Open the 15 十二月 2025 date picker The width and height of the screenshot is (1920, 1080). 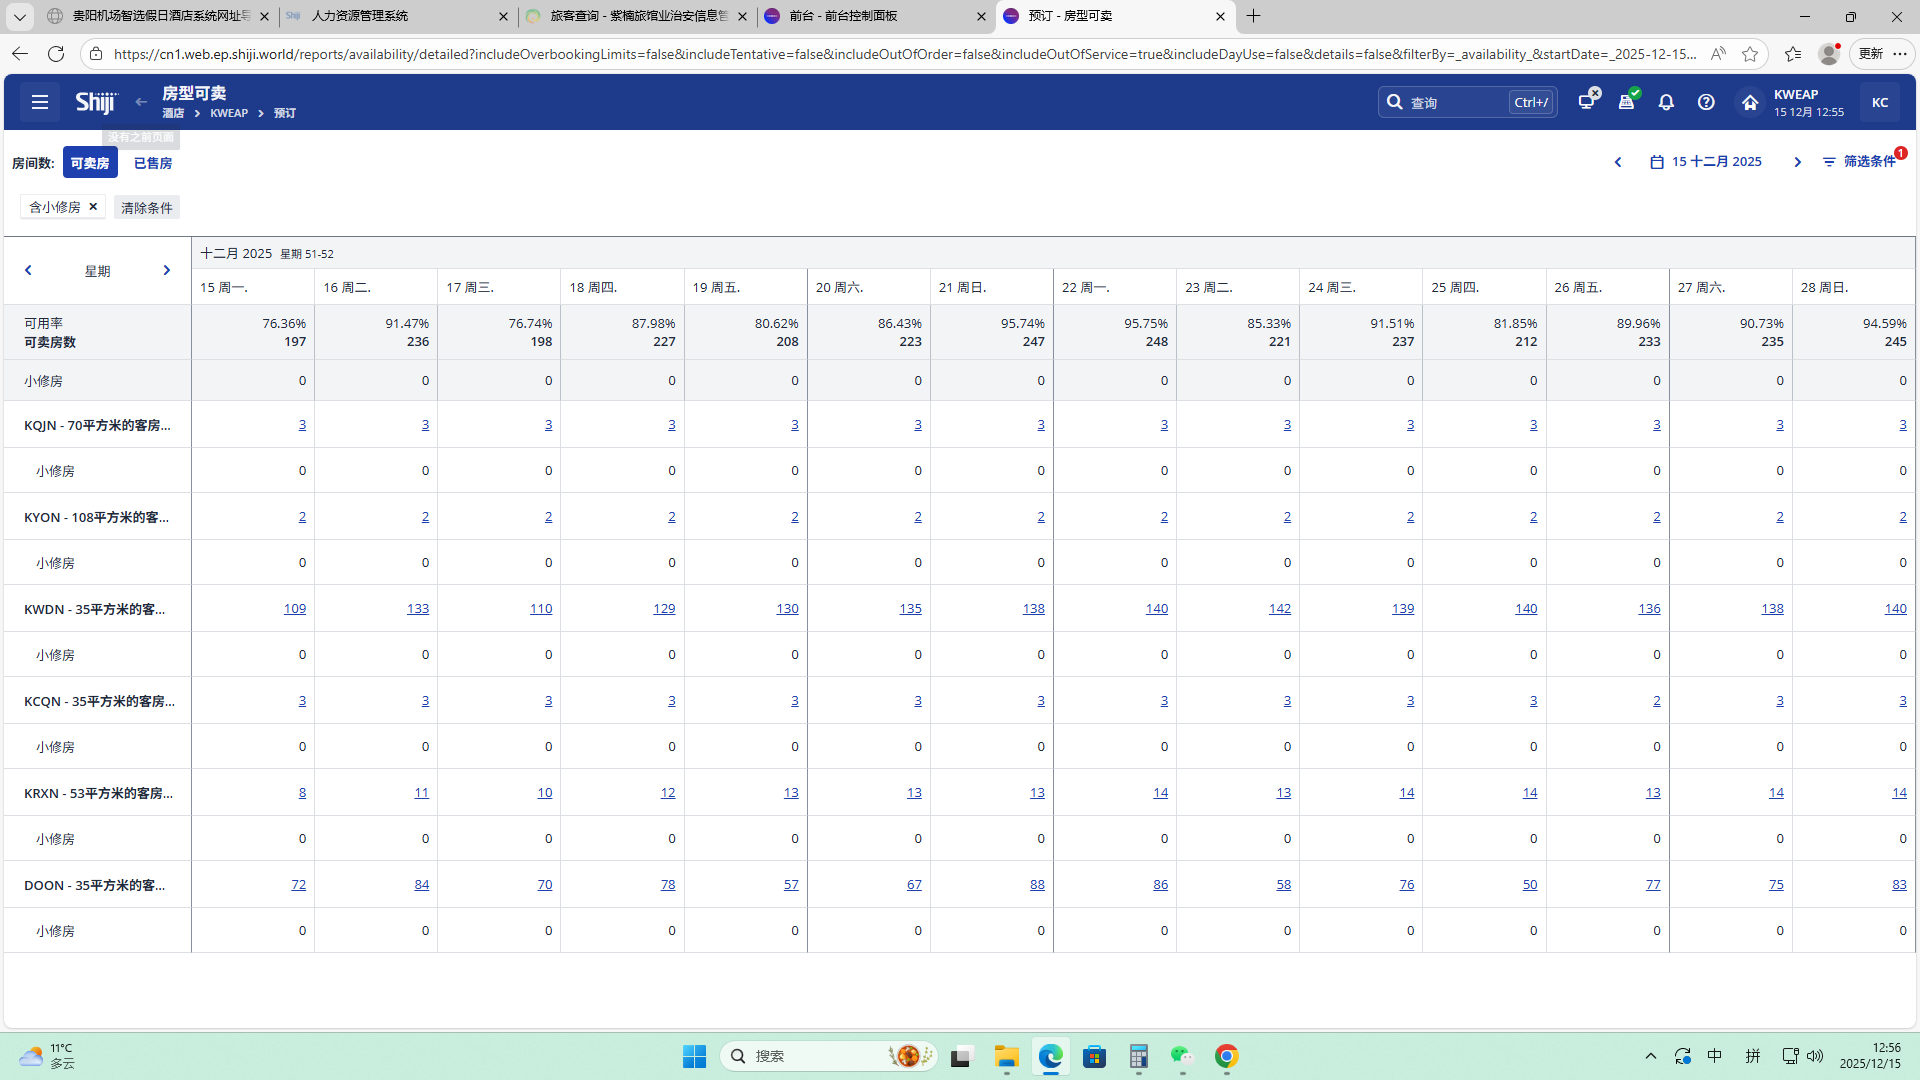(x=1706, y=162)
